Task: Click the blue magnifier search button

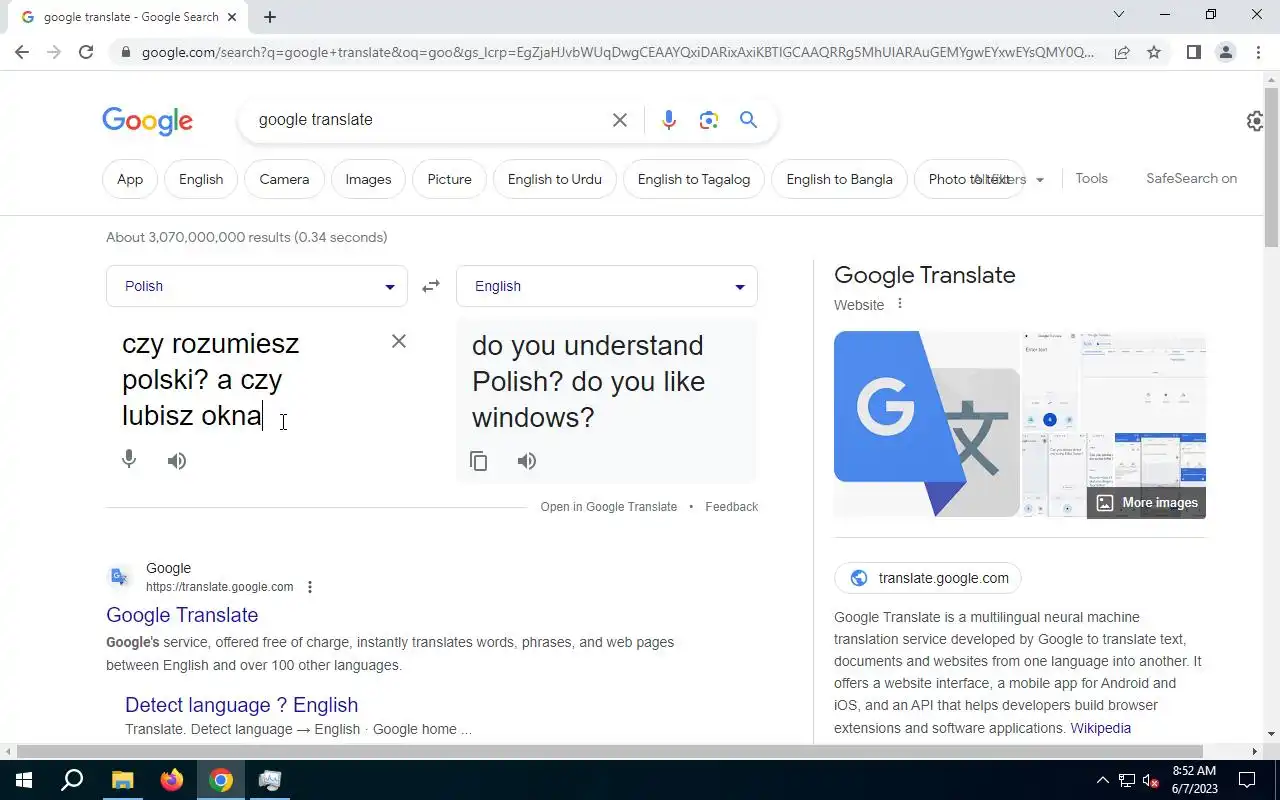Action: 748,120
